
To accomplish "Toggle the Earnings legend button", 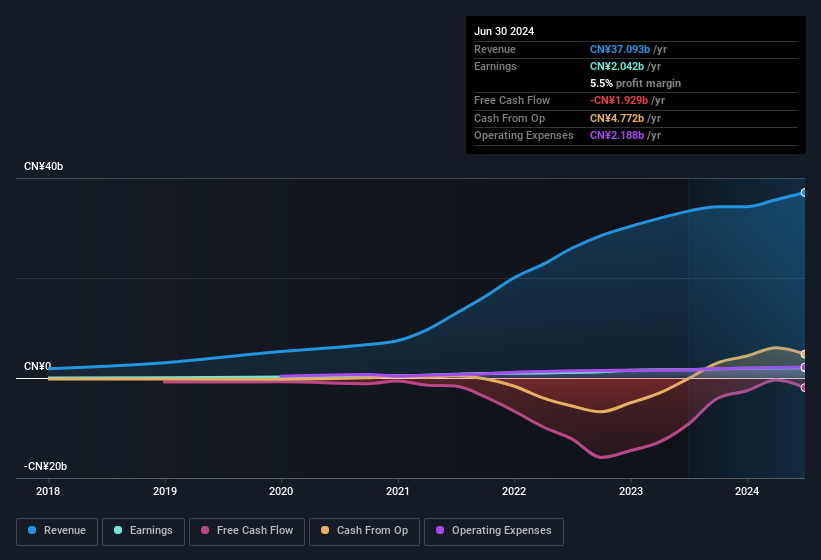I will point(143,531).
